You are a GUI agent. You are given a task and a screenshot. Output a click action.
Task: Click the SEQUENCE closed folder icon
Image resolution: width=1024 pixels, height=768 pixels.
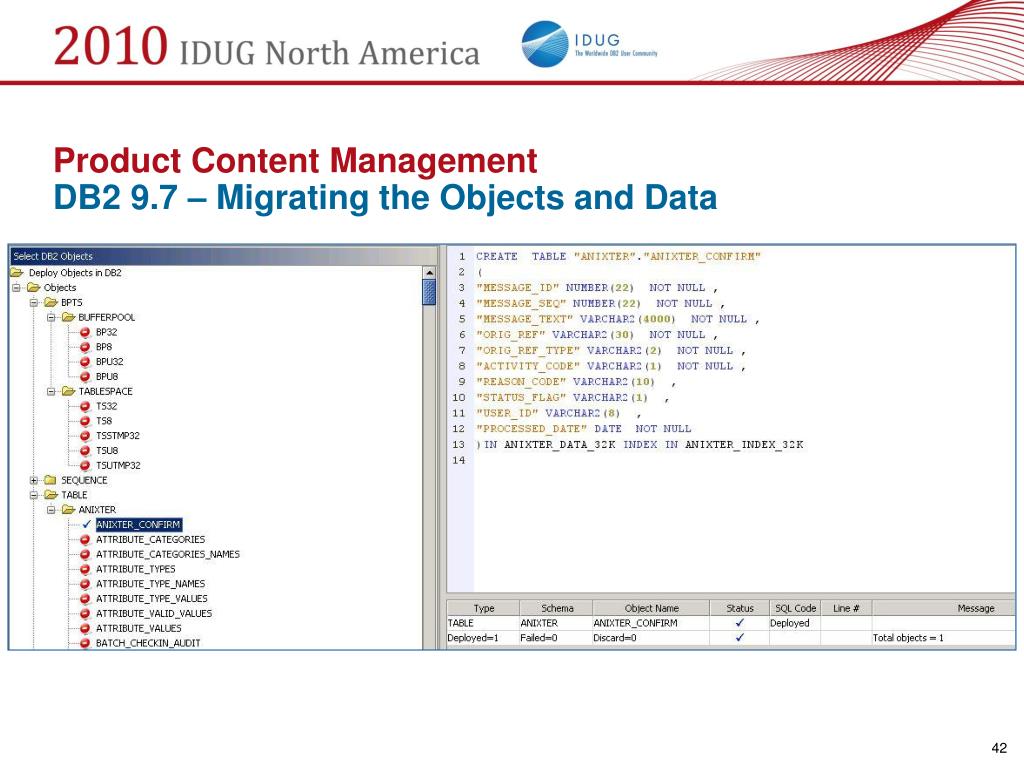(x=51, y=481)
